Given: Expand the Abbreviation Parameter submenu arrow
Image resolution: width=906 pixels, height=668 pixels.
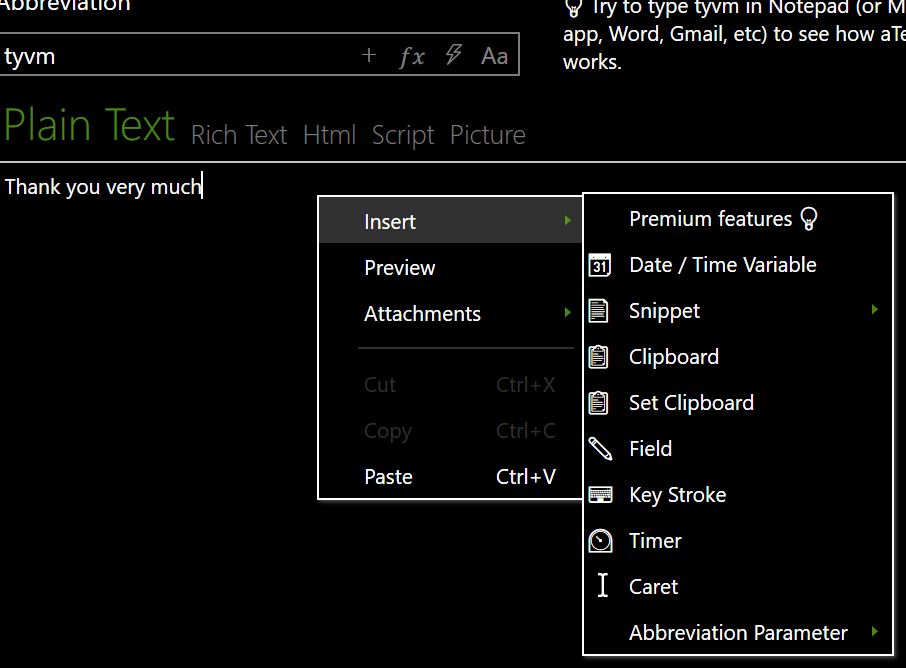Looking at the screenshot, I should pyautogui.click(x=874, y=632).
